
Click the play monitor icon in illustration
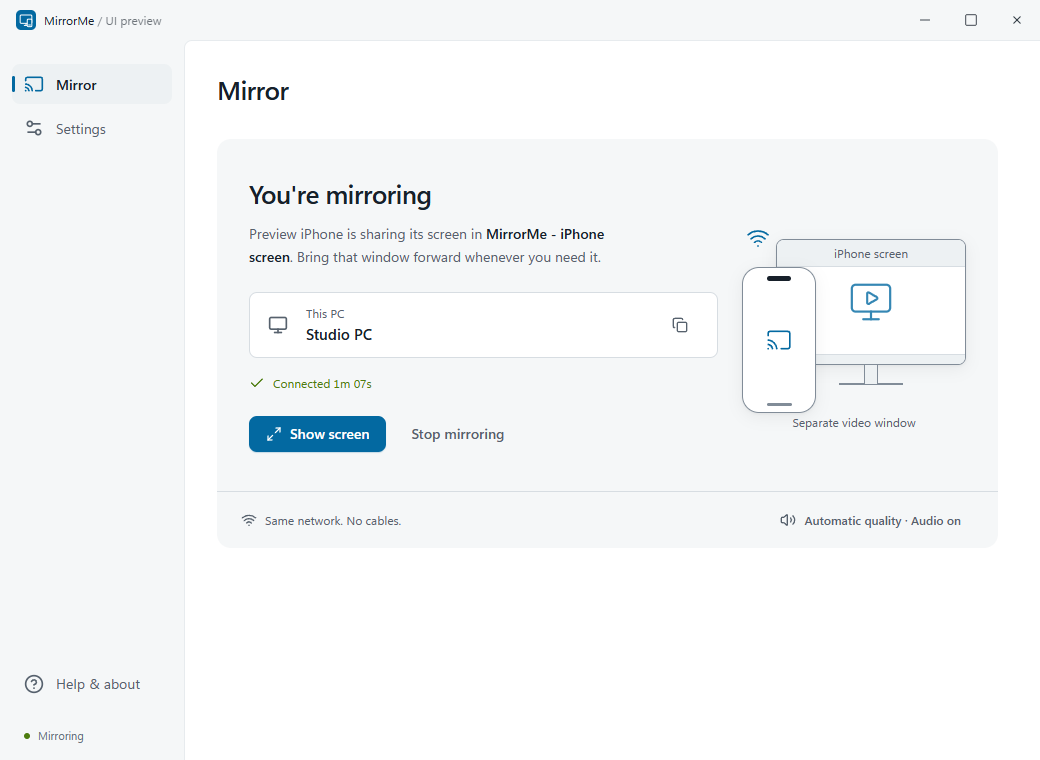point(871,302)
